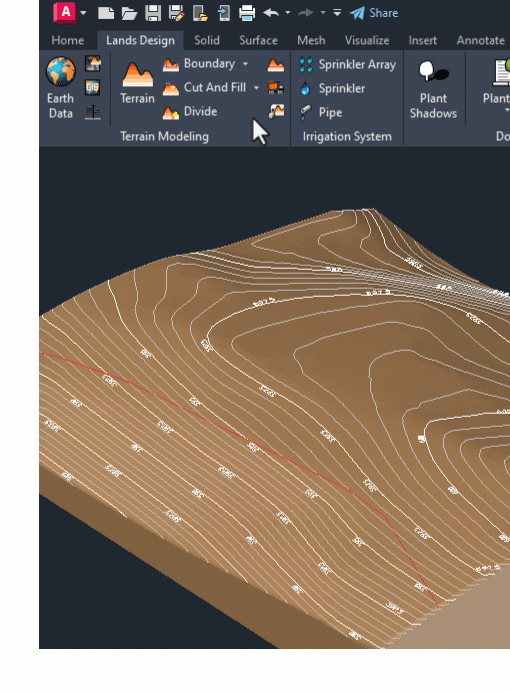Open the Annotate tab
Viewport: 510px width, 692px height.
[x=480, y=40]
